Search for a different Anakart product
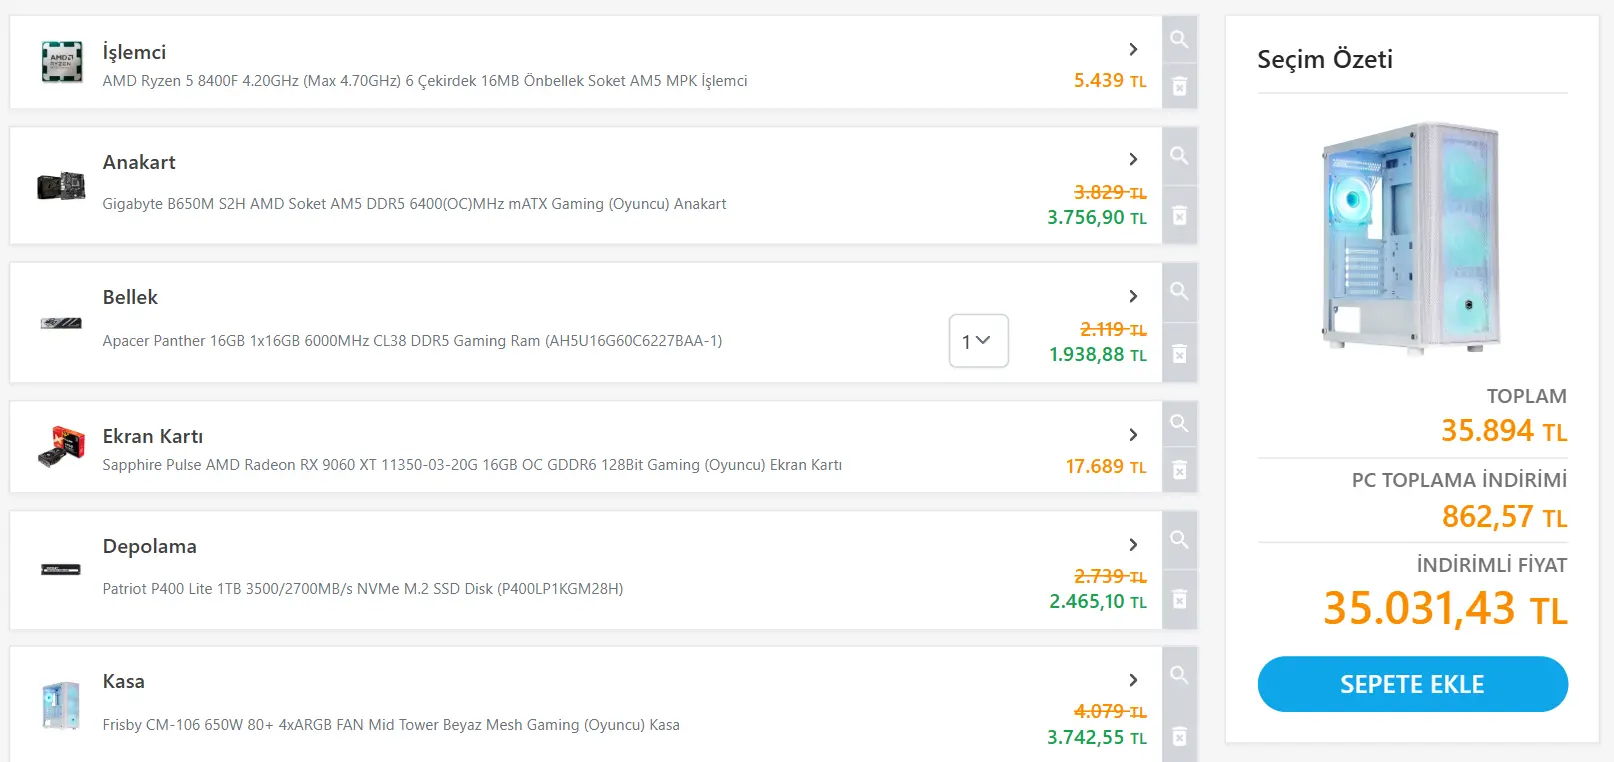Image resolution: width=1614 pixels, height=762 pixels. point(1180,156)
